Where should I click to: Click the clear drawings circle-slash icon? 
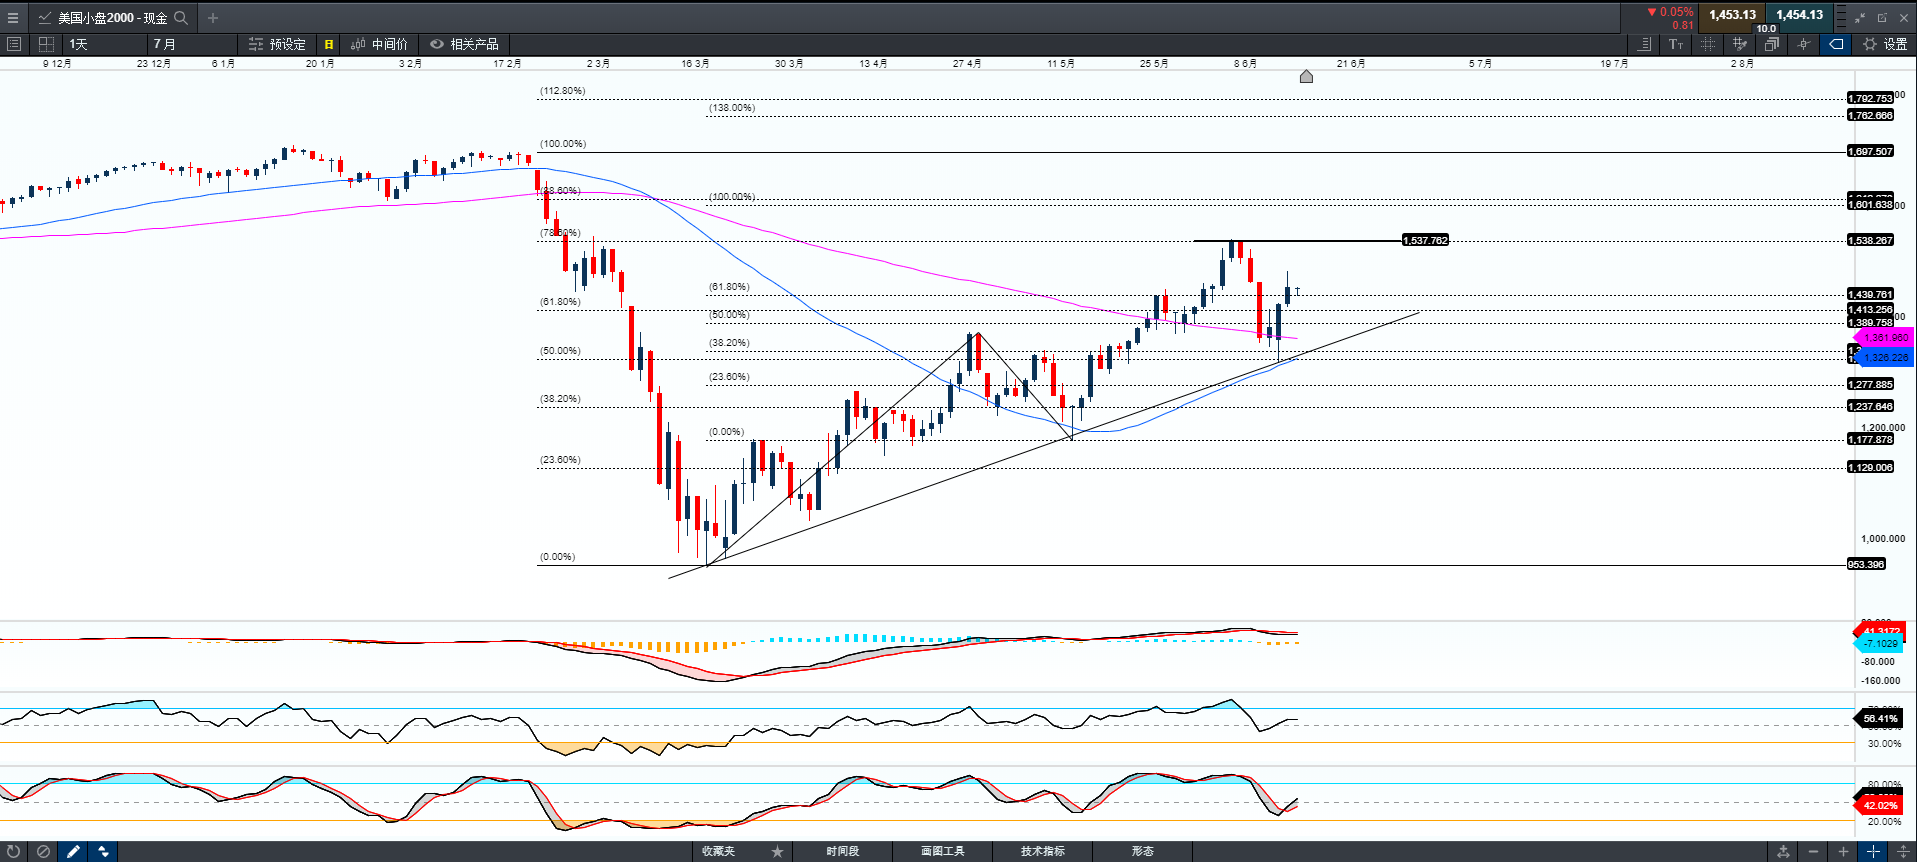pyautogui.click(x=43, y=852)
